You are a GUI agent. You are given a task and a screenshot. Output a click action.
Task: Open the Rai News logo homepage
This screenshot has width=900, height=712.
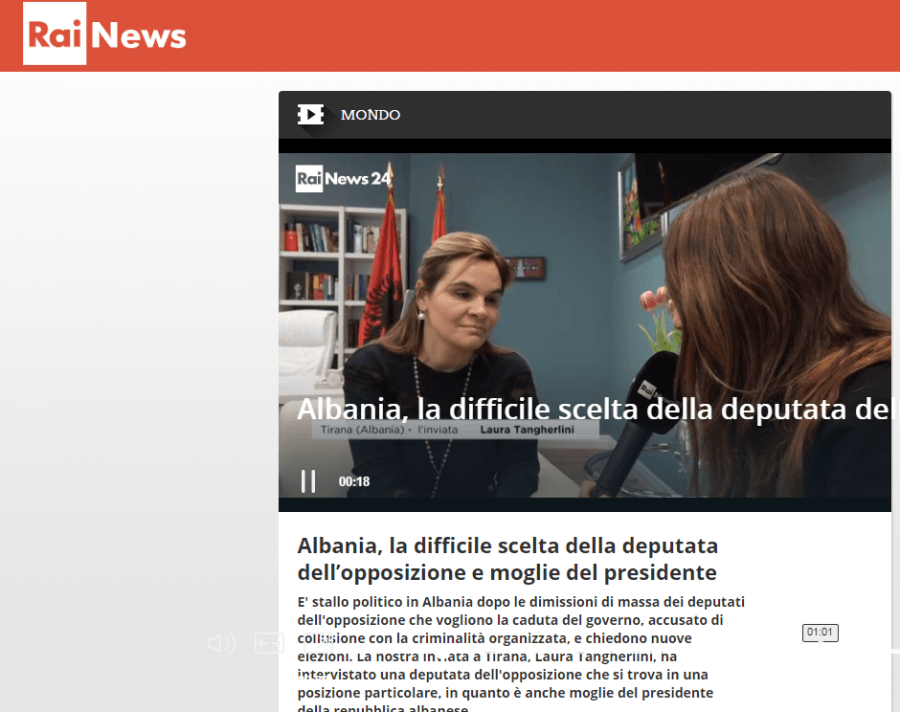click(x=104, y=34)
